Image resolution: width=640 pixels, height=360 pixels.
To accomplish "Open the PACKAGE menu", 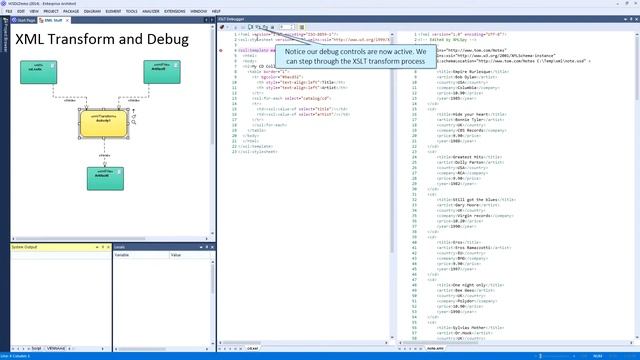I will point(71,11).
